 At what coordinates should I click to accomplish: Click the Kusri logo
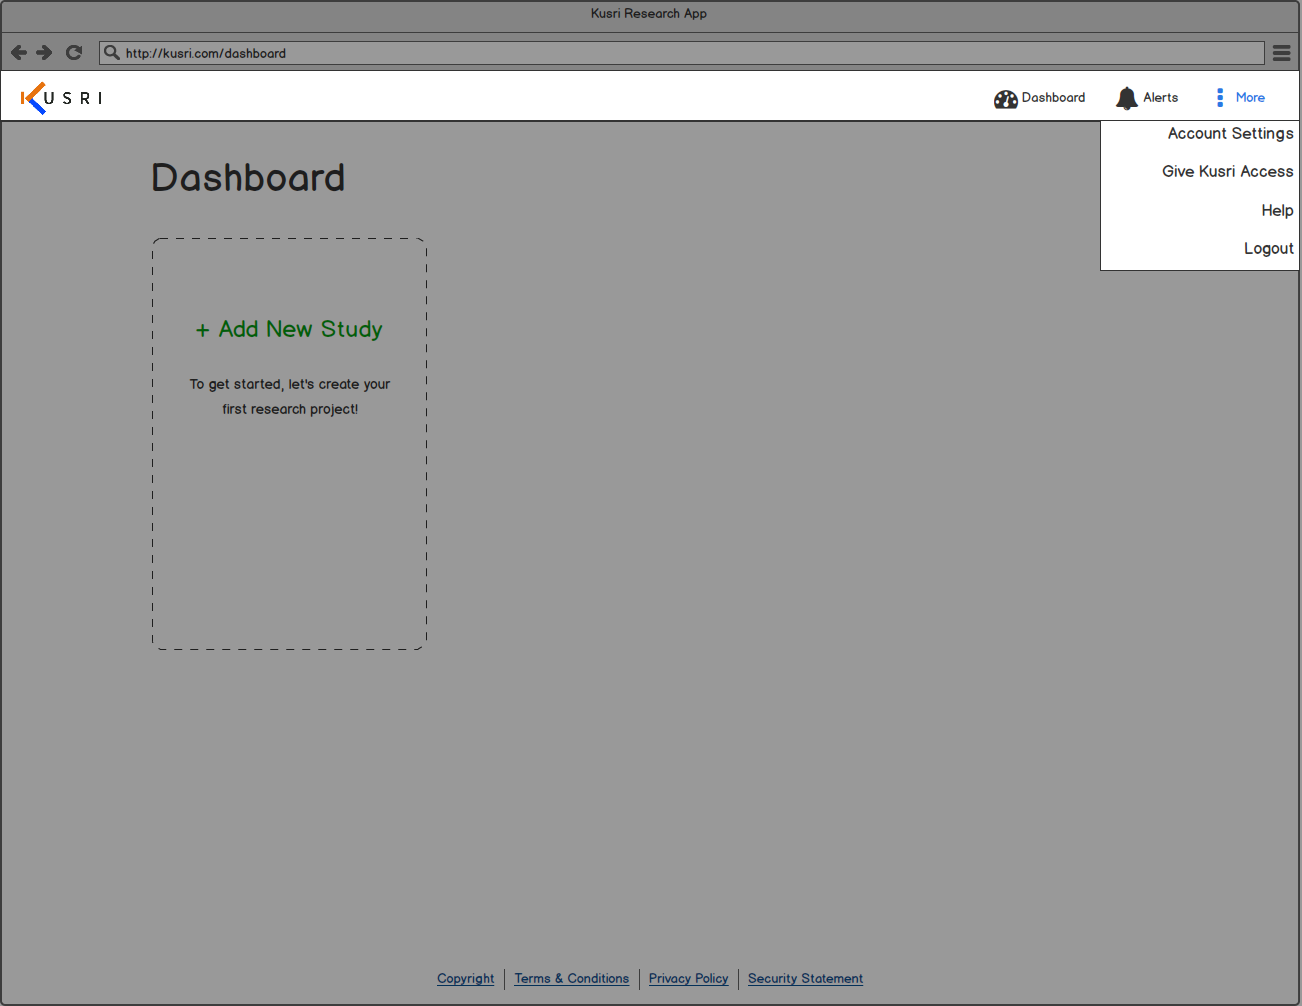click(x=62, y=98)
